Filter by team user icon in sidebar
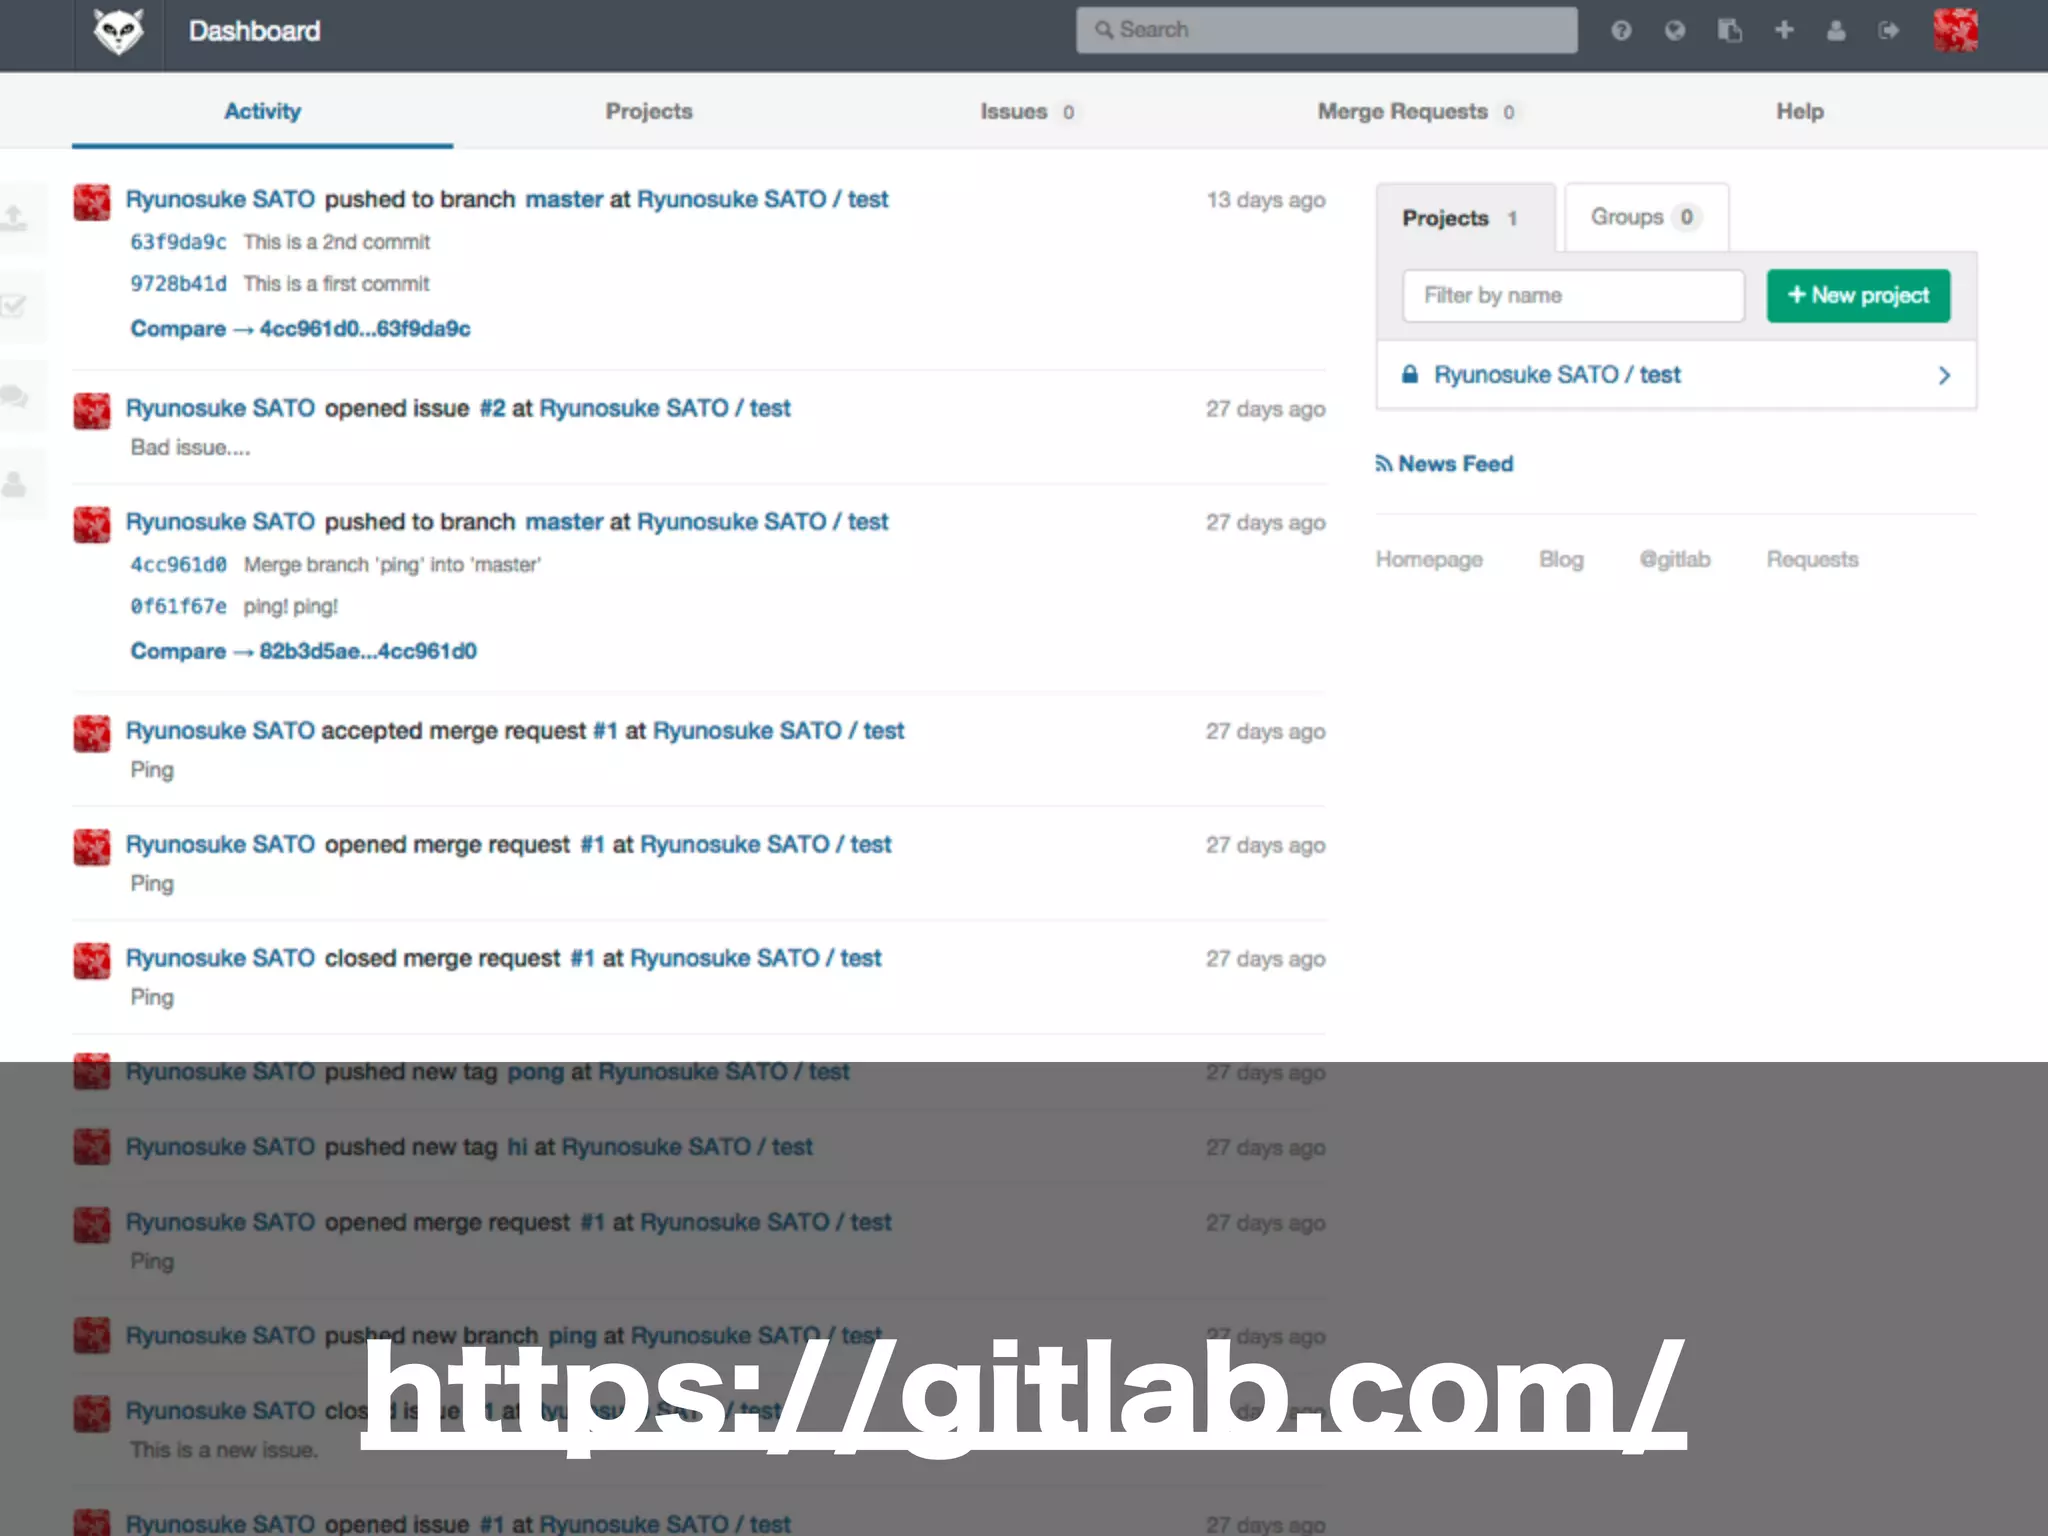Screen dimensions: 2048x1536 14,485
